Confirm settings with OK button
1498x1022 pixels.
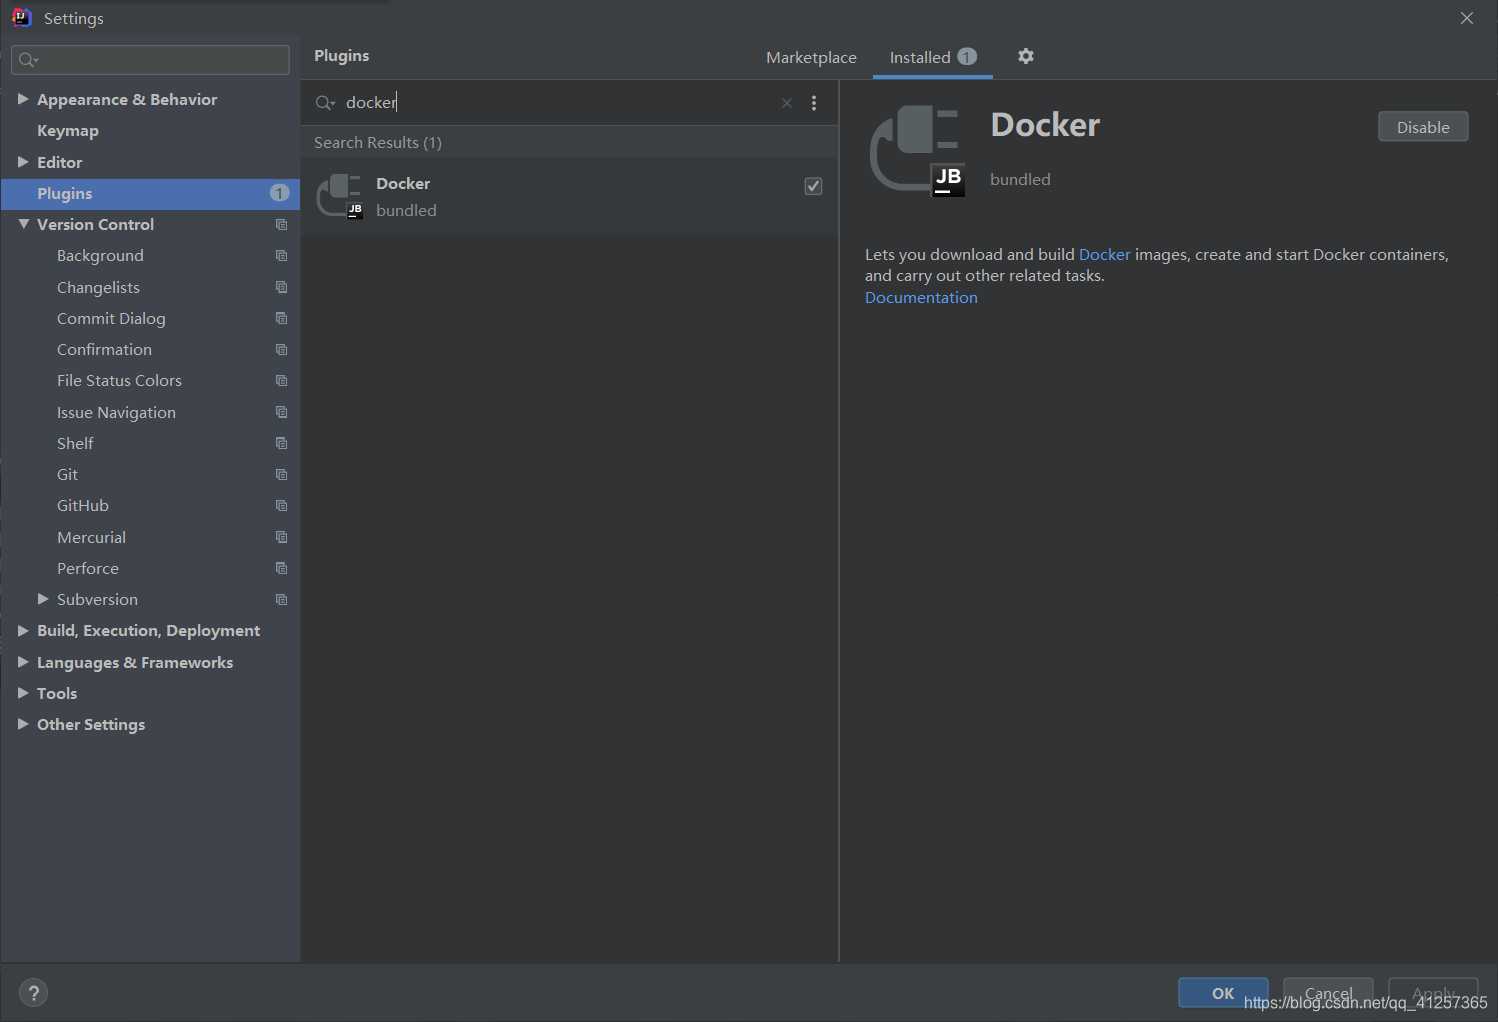coord(1223,993)
